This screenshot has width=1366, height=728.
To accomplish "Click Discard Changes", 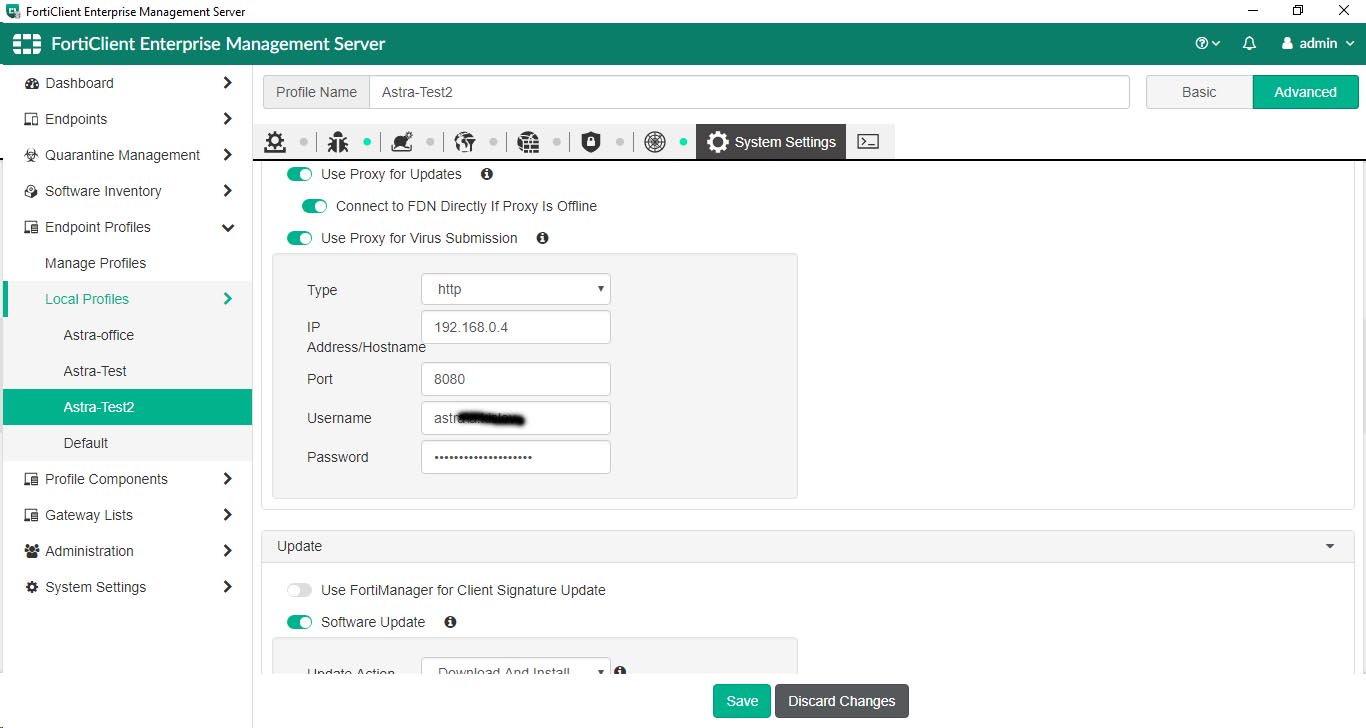I will pyautogui.click(x=841, y=700).
